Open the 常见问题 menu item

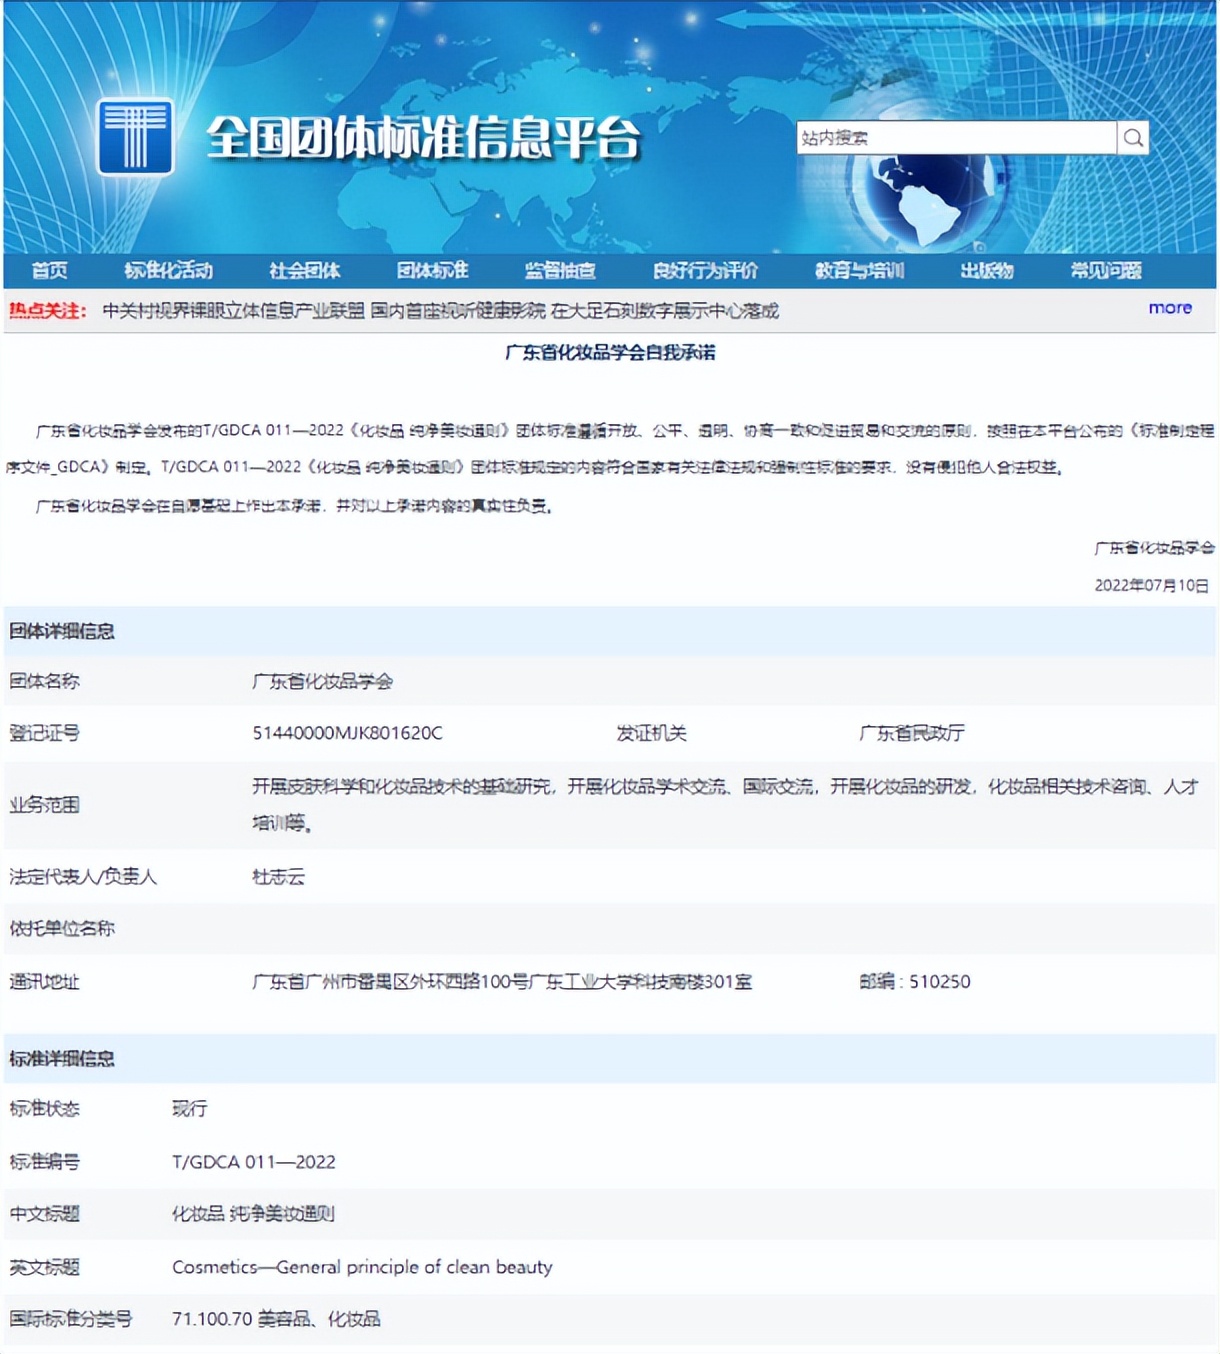pyautogui.click(x=1106, y=270)
